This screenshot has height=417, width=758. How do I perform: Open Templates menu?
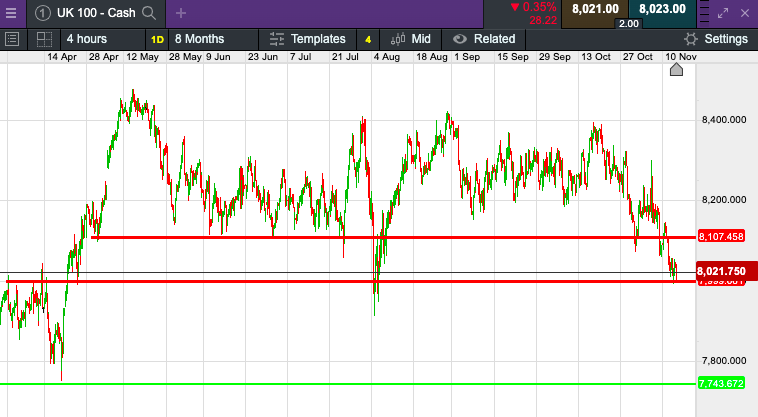point(307,39)
